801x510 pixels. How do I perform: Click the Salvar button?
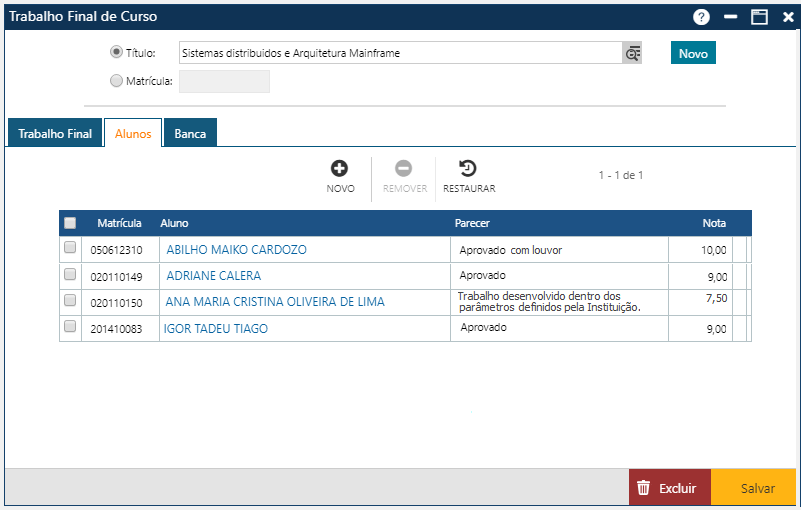point(753,488)
